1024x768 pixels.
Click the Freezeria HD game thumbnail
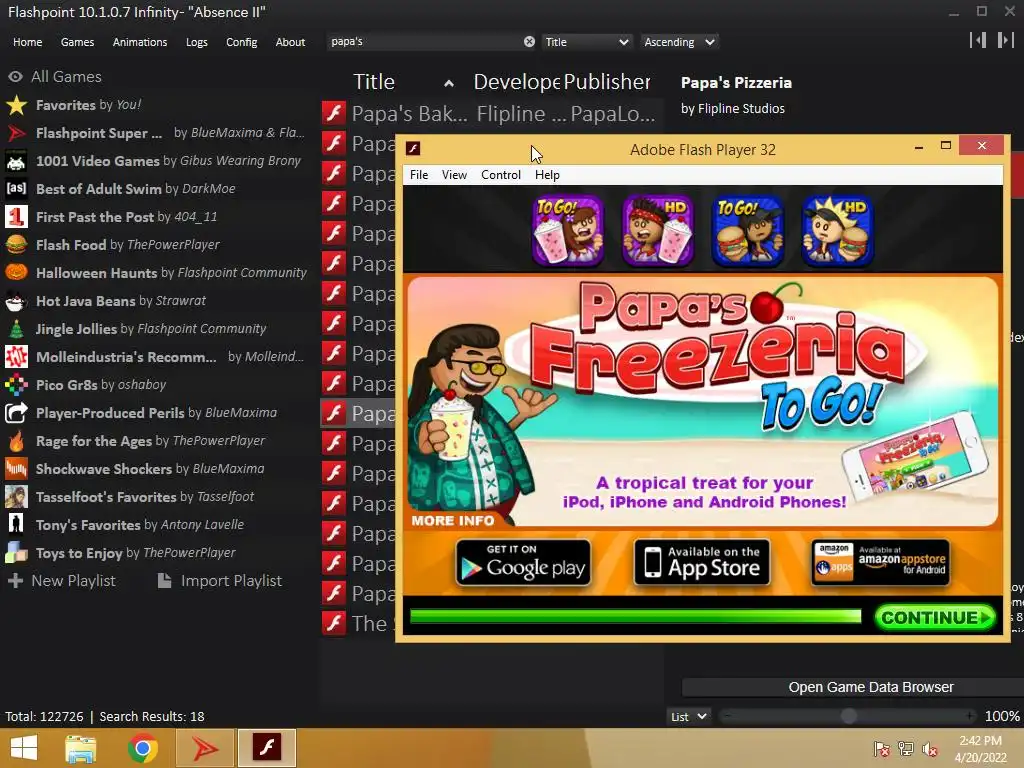658,231
